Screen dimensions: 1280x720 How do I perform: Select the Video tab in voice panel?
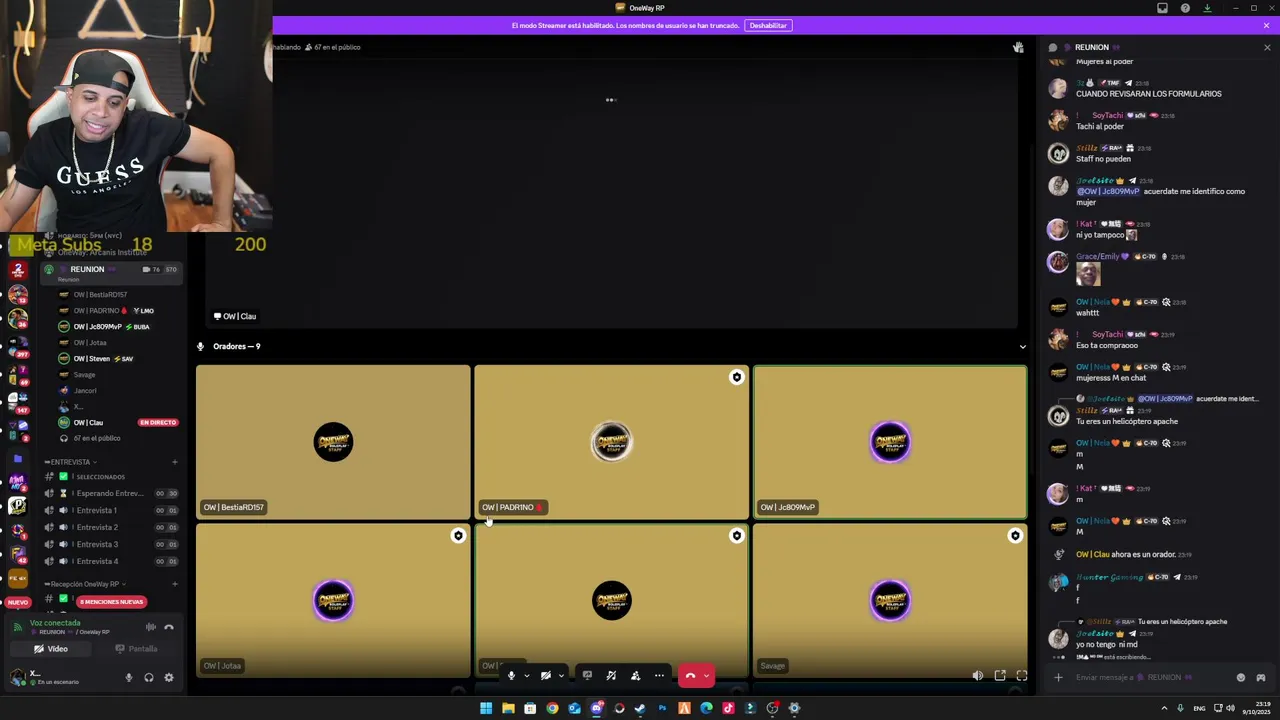pos(51,649)
